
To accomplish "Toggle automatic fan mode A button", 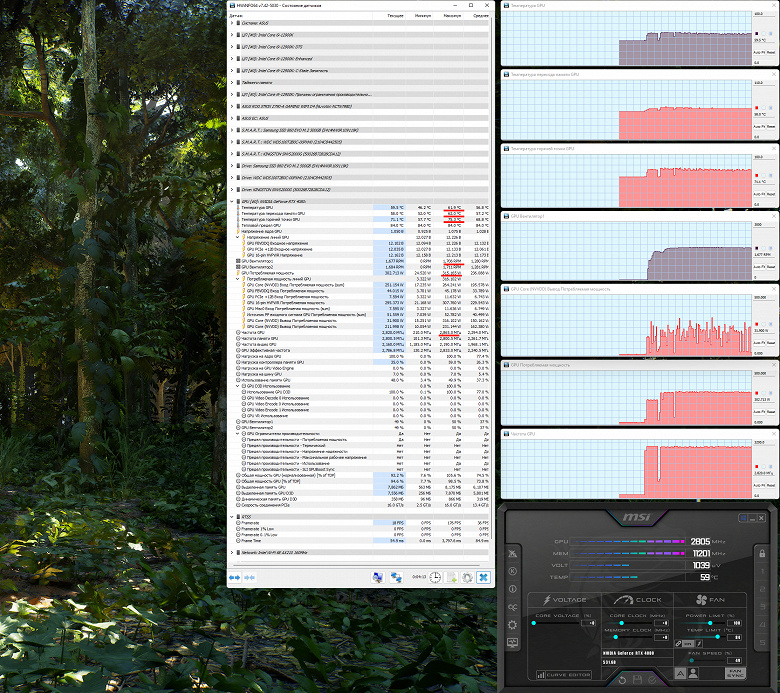I will [x=680, y=674].
